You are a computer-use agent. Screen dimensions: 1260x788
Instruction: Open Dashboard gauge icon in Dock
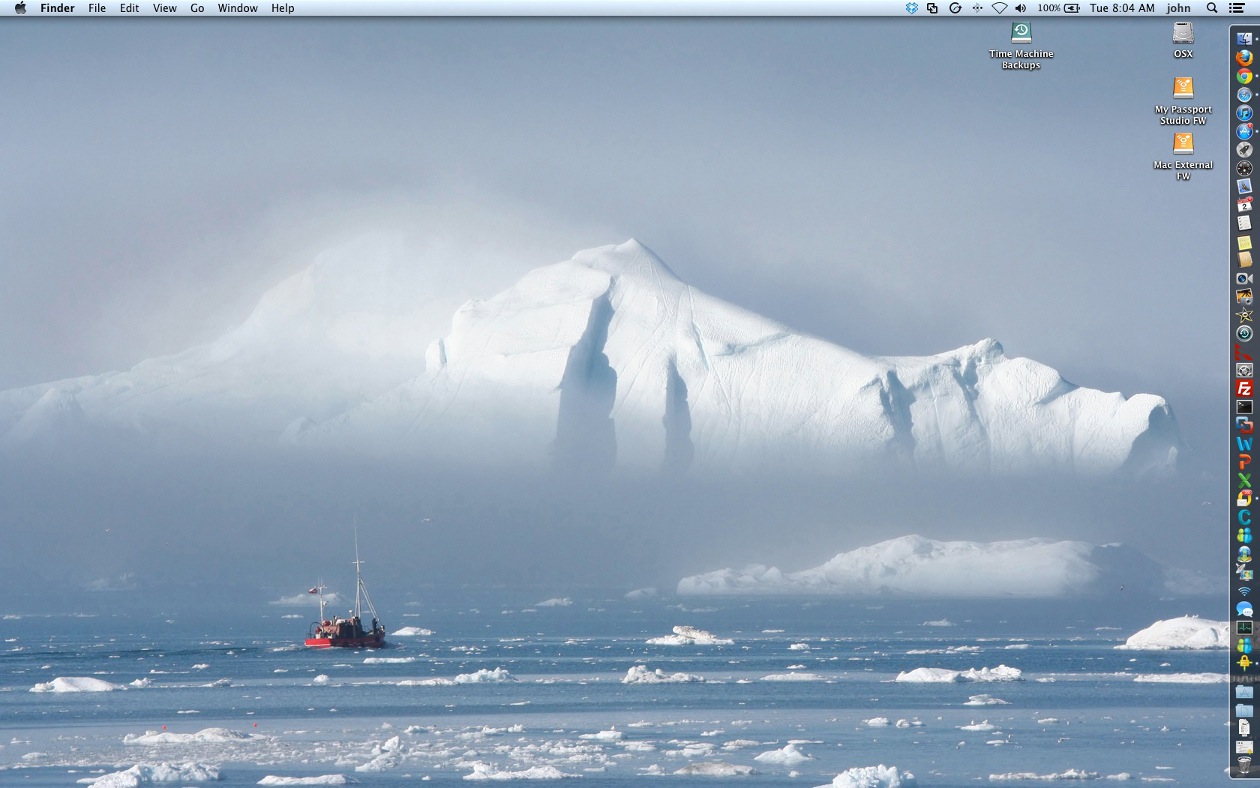[x=1244, y=168]
